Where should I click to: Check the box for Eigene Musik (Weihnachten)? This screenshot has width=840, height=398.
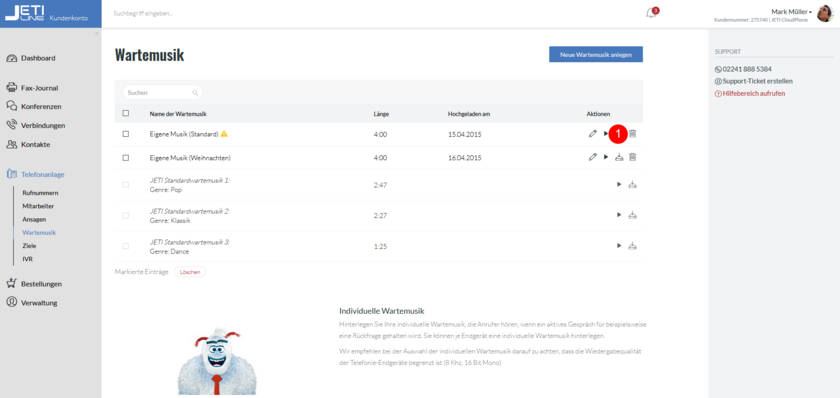click(126, 157)
